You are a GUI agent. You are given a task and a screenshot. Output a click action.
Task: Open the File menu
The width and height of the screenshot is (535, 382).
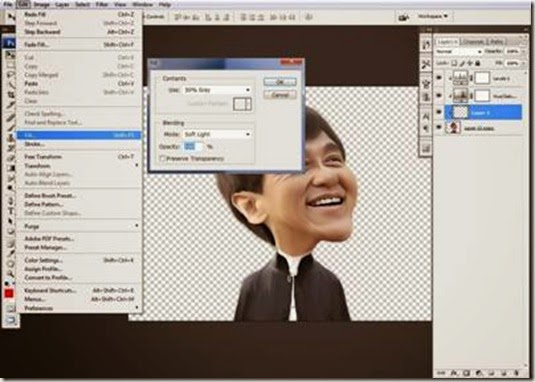(x=8, y=4)
